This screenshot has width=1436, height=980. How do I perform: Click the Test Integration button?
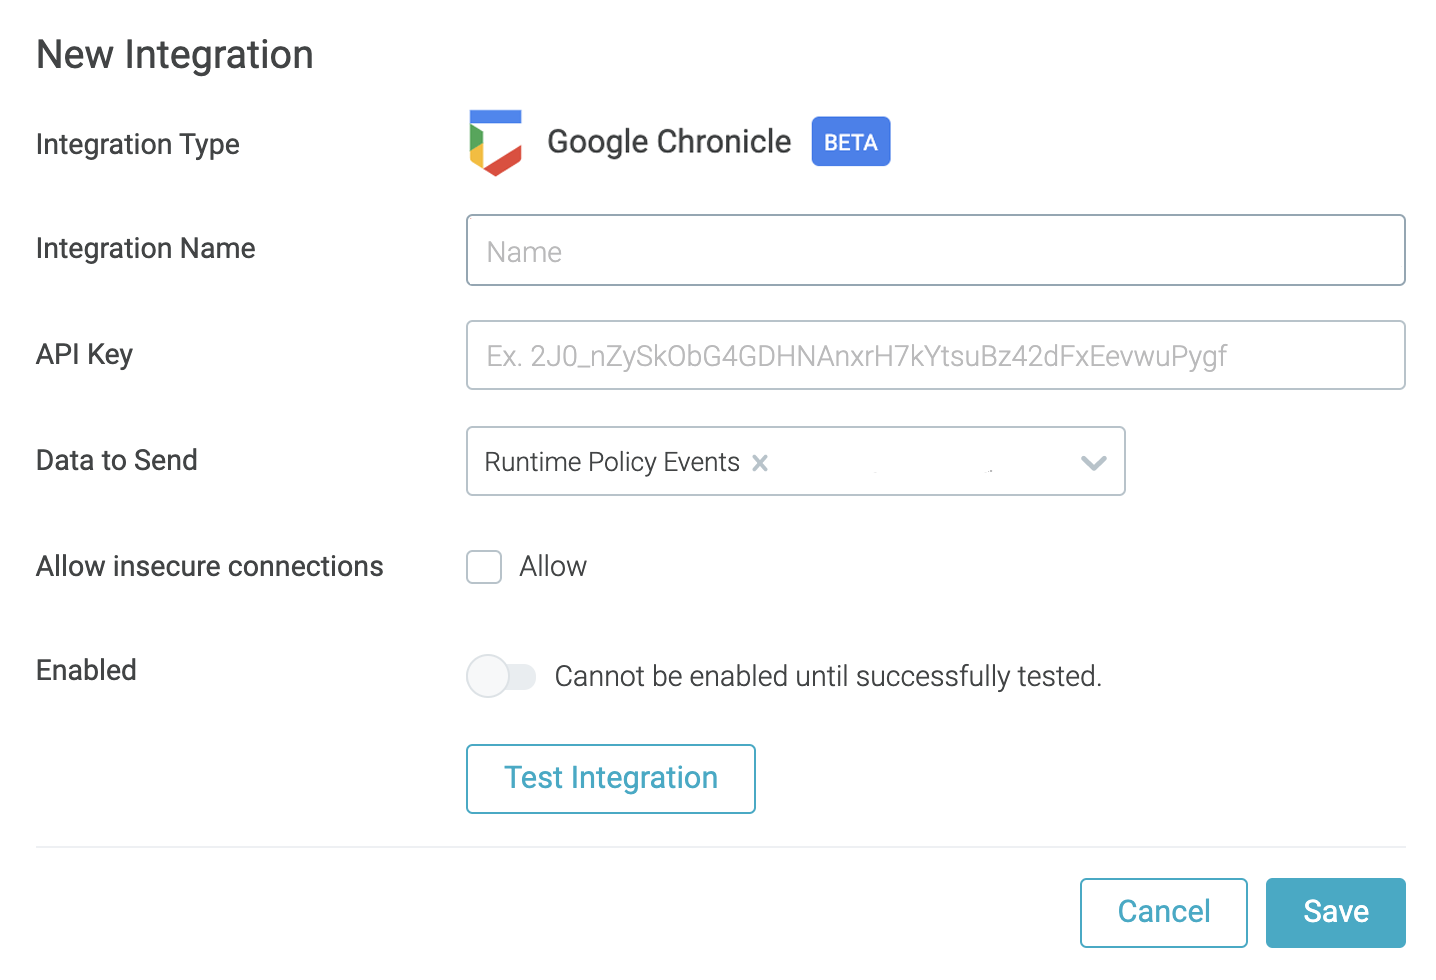[611, 779]
